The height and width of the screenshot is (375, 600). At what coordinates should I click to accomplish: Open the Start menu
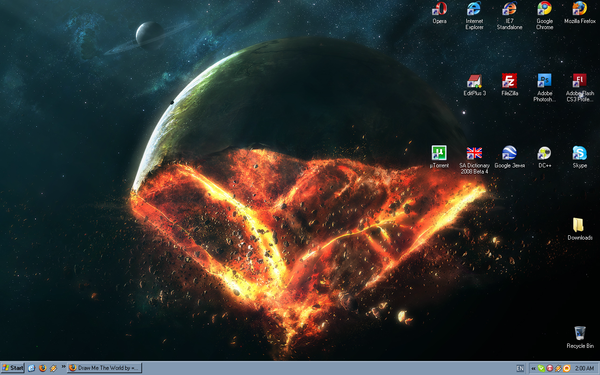(13, 368)
